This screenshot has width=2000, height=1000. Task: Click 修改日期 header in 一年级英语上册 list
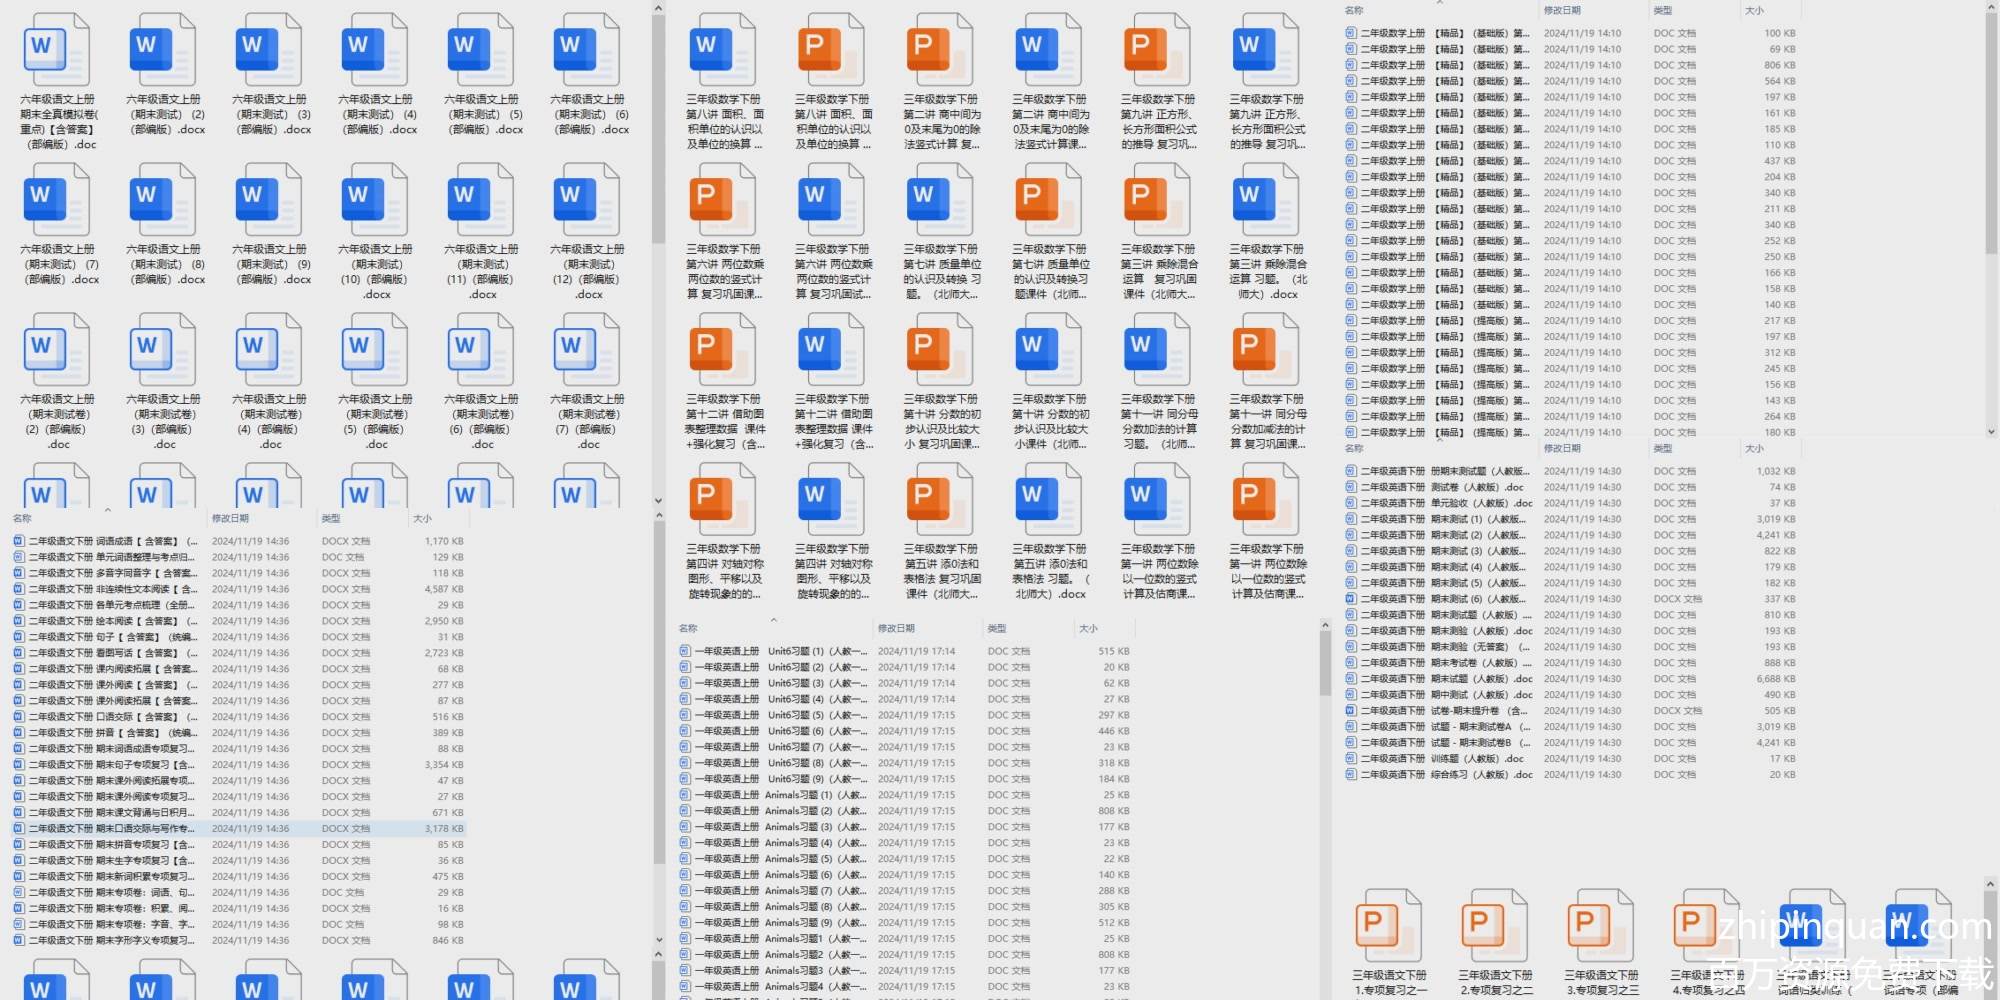[x=896, y=629]
